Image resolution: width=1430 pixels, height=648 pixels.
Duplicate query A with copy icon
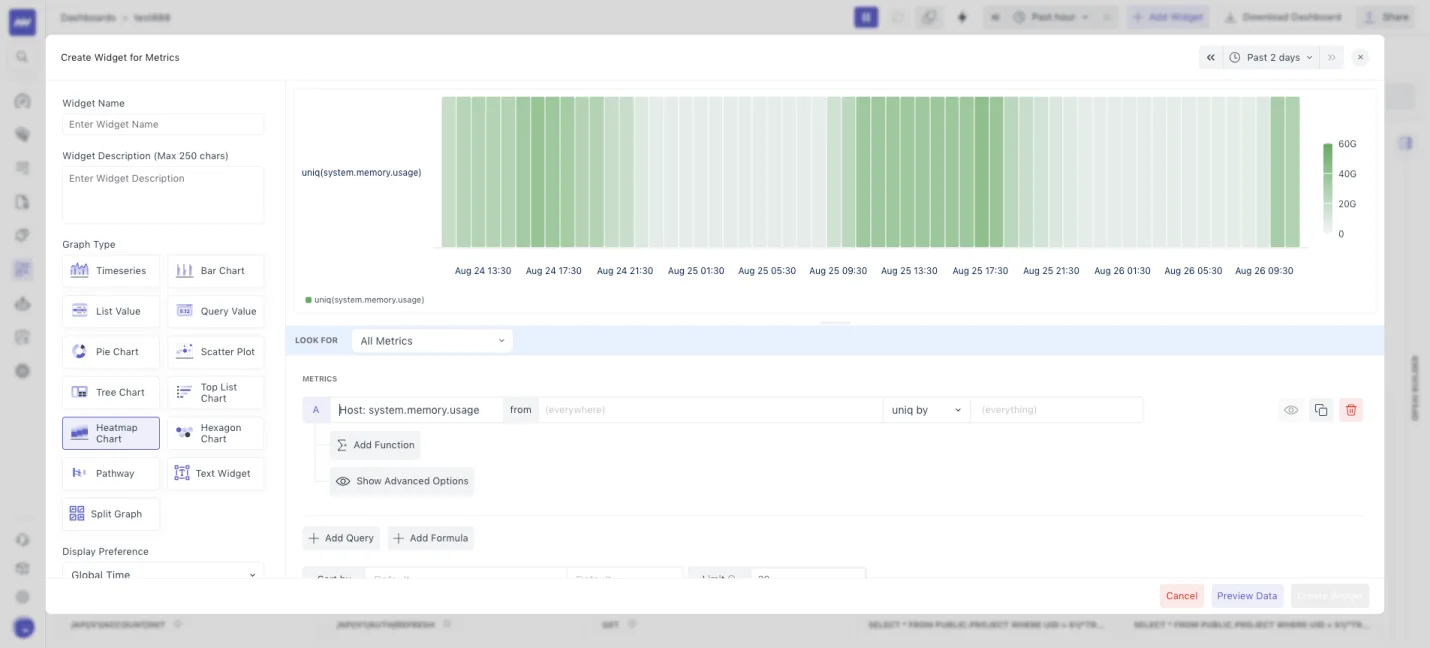[x=1321, y=410]
